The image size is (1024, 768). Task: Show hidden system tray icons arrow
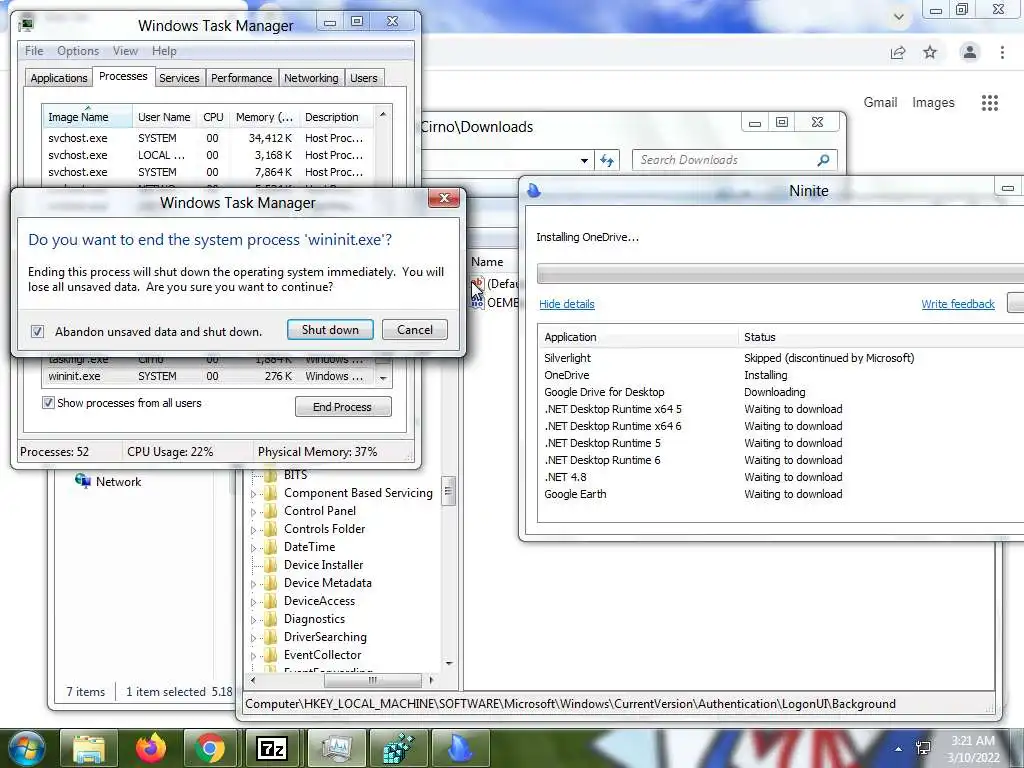tap(899, 749)
